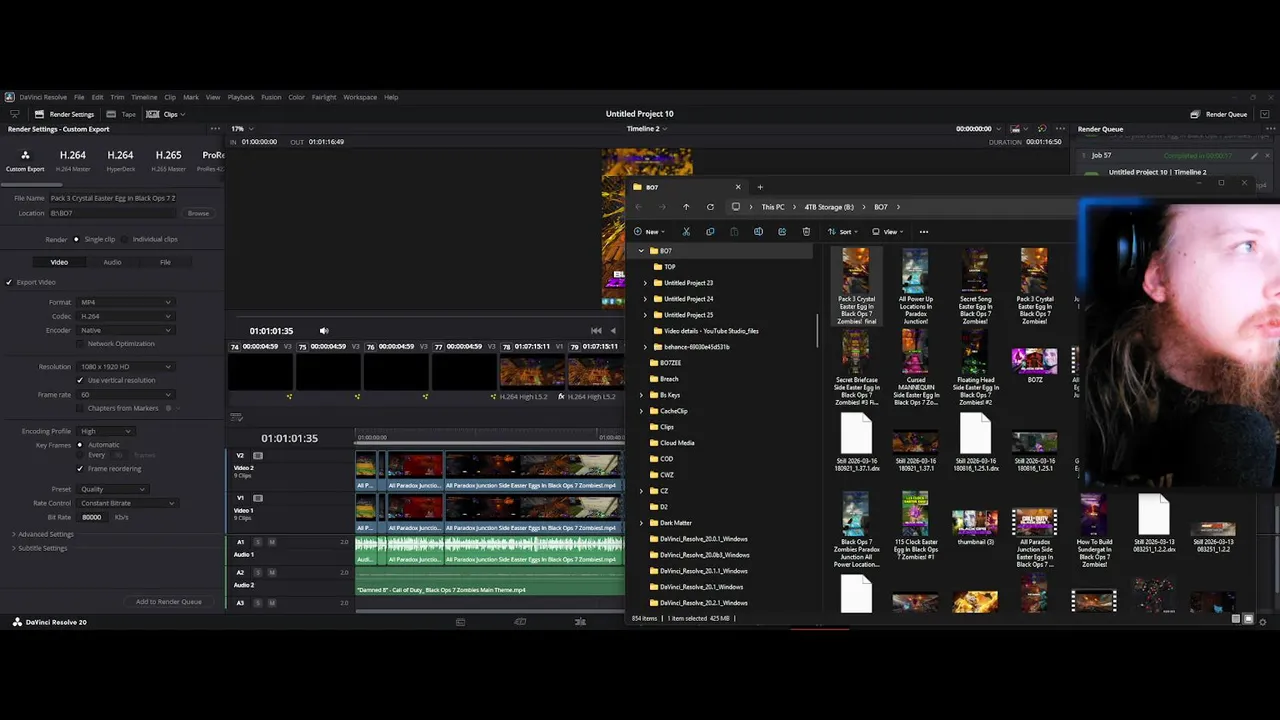1280x720 pixels.
Task: Open the Playback menu
Action: [x=241, y=97]
